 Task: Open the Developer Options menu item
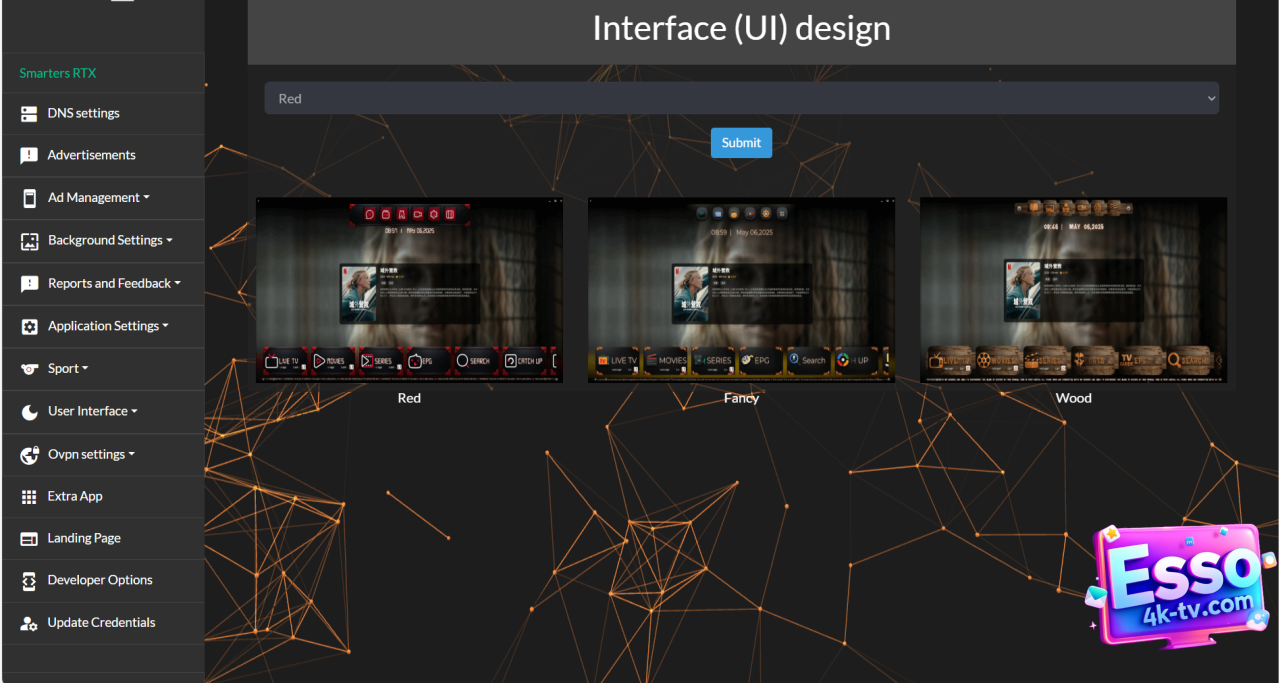[100, 580]
